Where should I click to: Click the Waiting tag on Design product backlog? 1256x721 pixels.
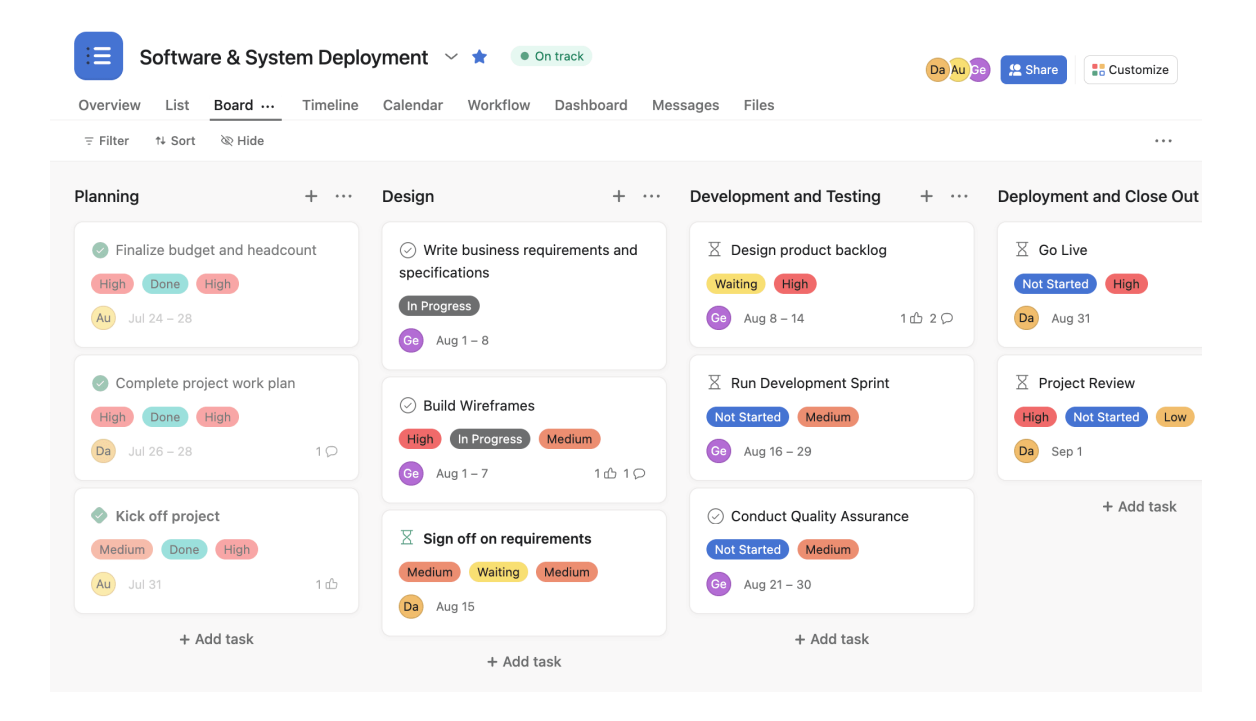(x=735, y=284)
